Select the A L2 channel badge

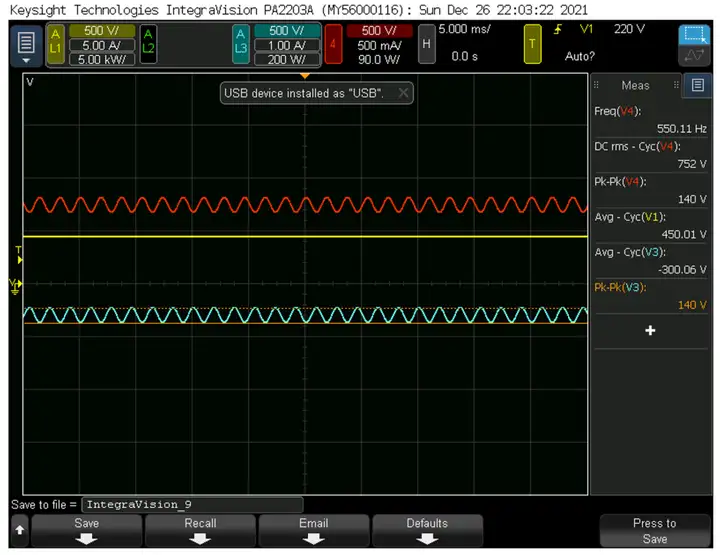point(148,44)
